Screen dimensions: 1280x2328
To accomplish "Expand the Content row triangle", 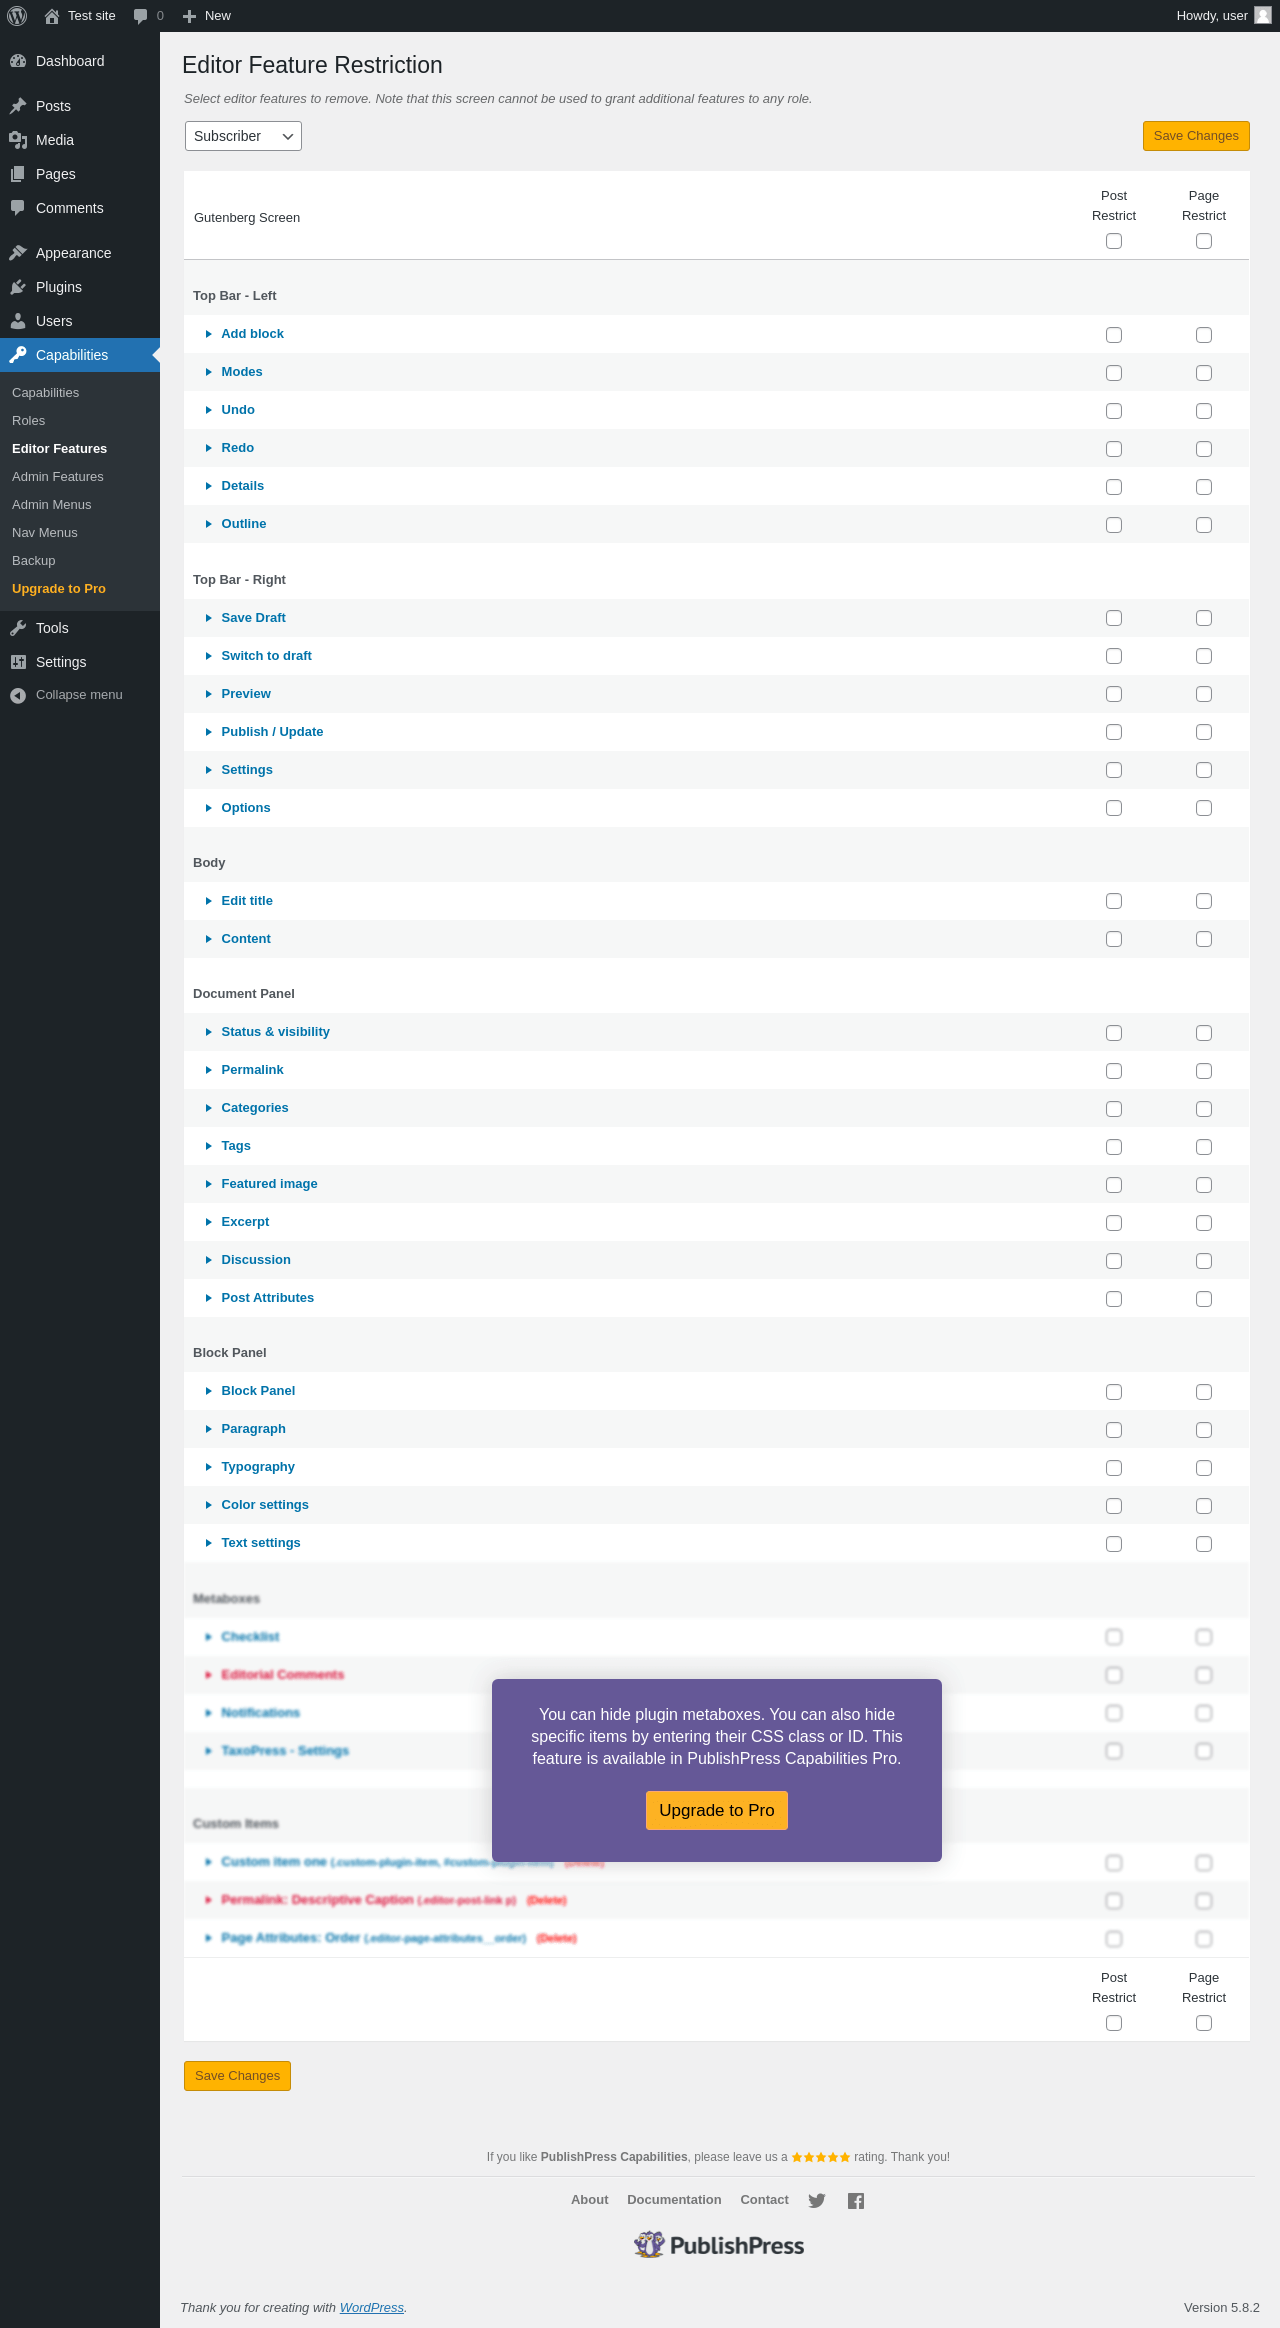I will tap(209, 939).
